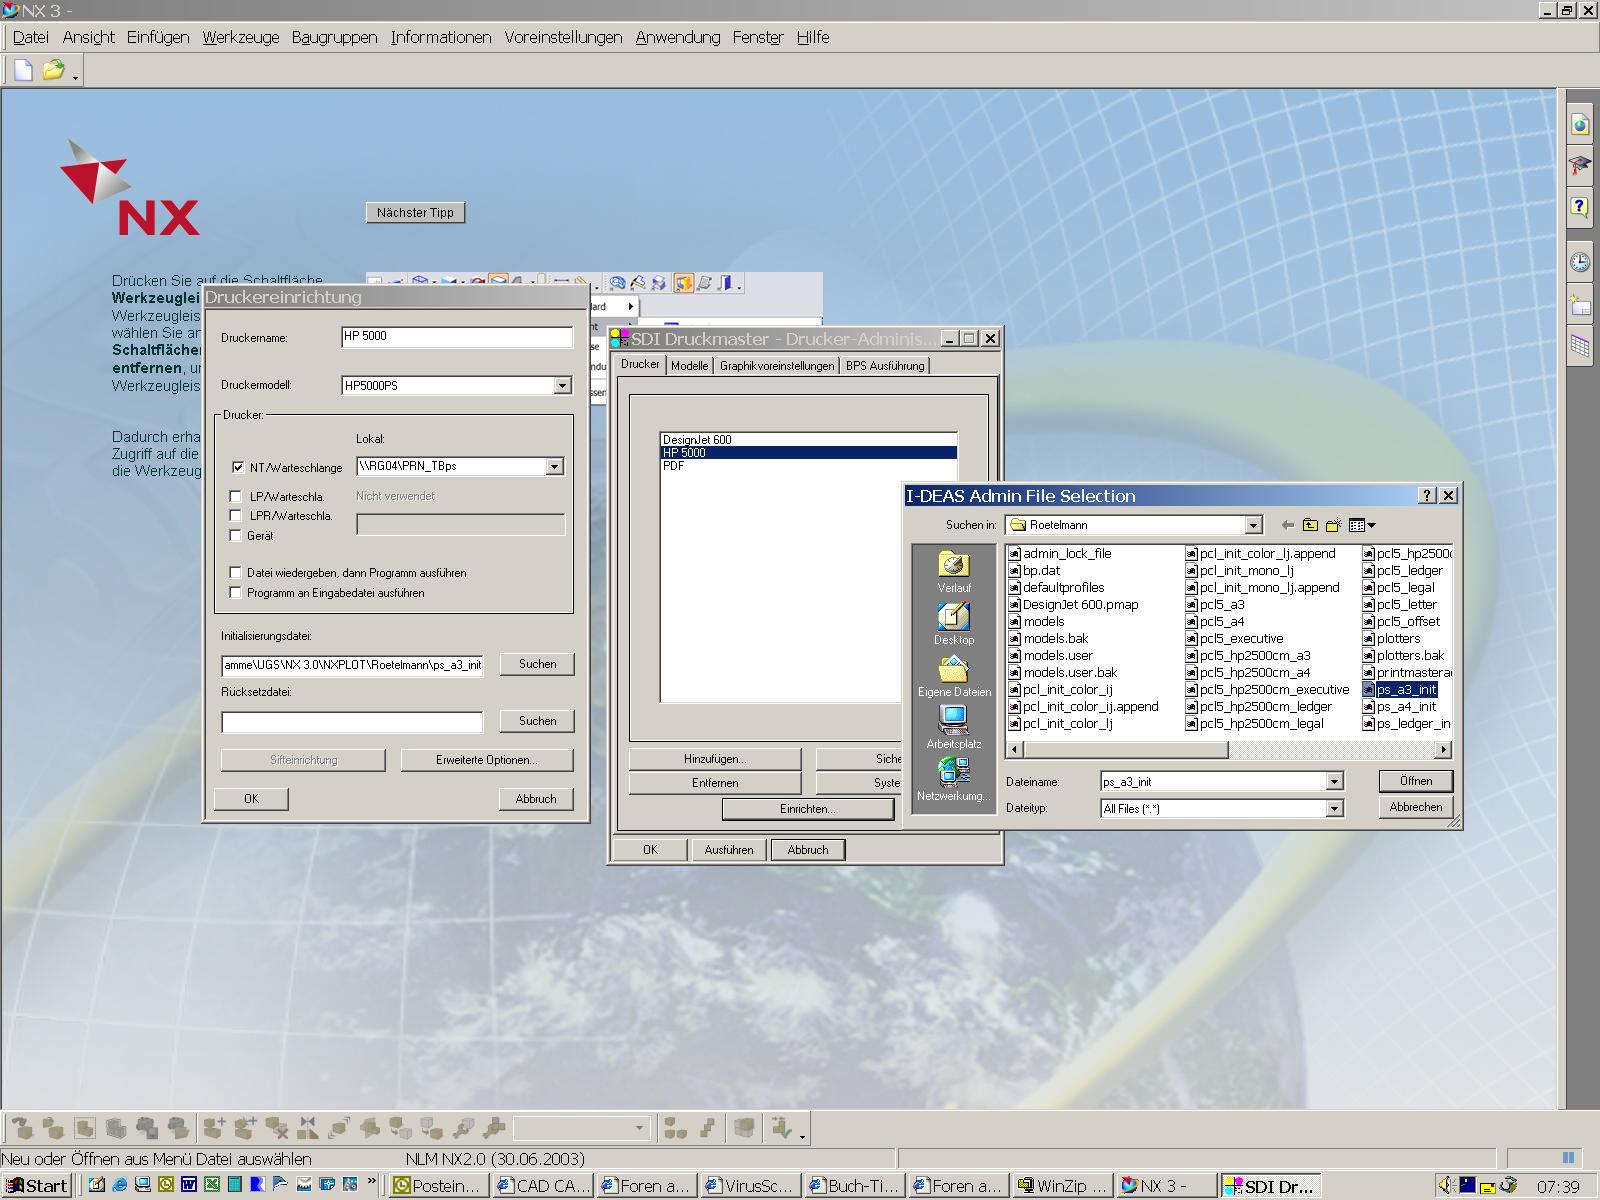
Task: Click Öffnen in the file selection dialog
Action: 1415,781
